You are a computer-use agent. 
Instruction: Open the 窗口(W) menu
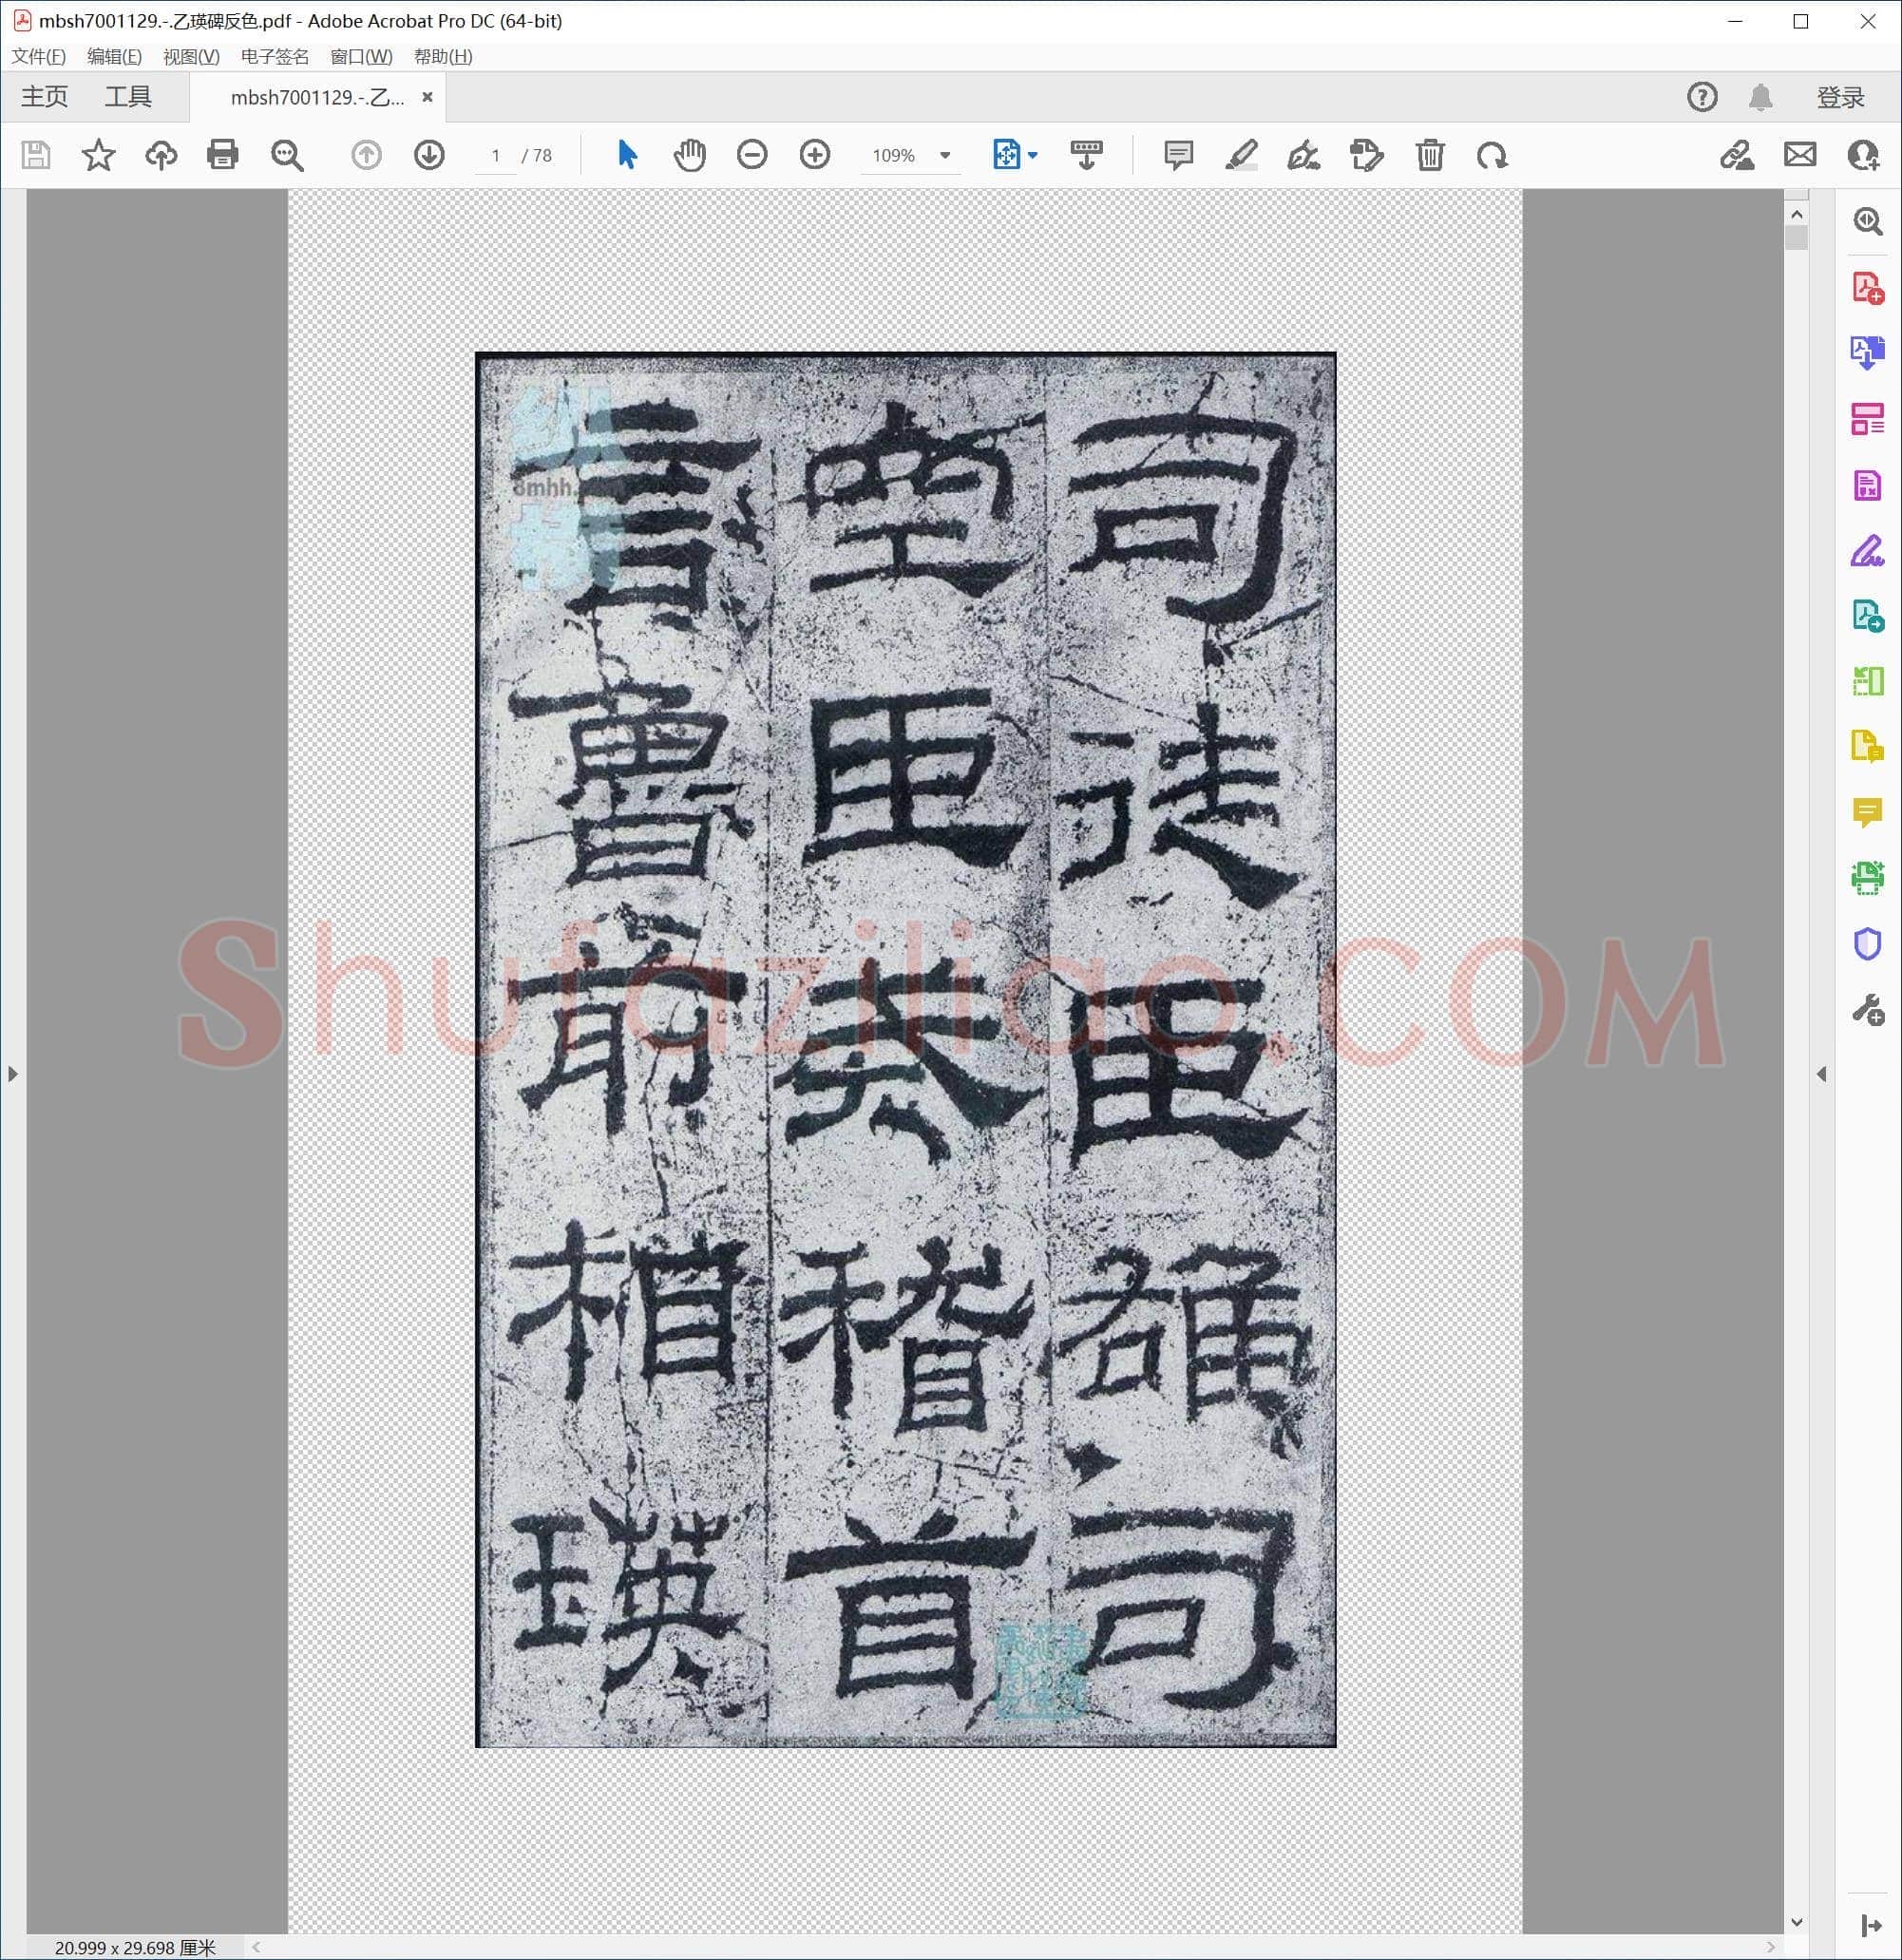(x=361, y=57)
